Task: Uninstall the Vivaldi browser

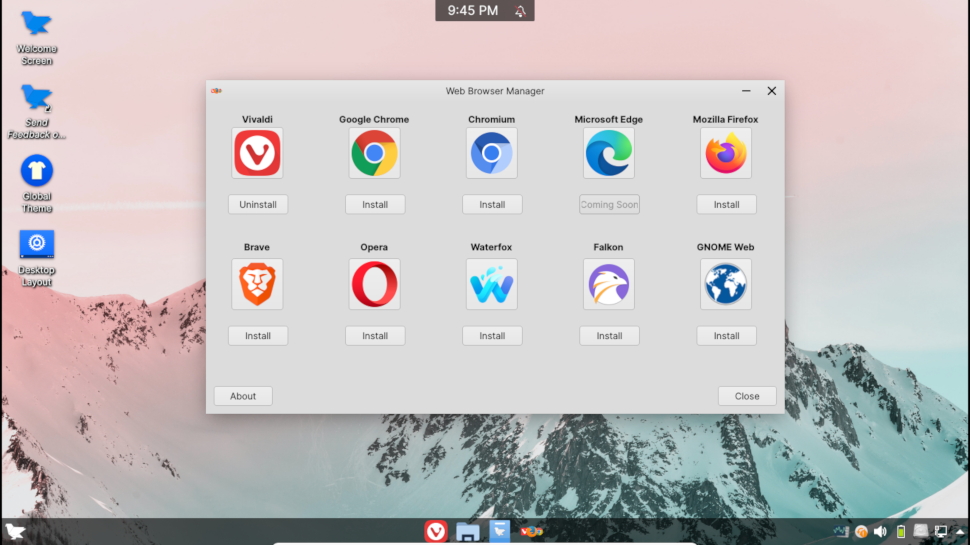Action: click(x=258, y=205)
